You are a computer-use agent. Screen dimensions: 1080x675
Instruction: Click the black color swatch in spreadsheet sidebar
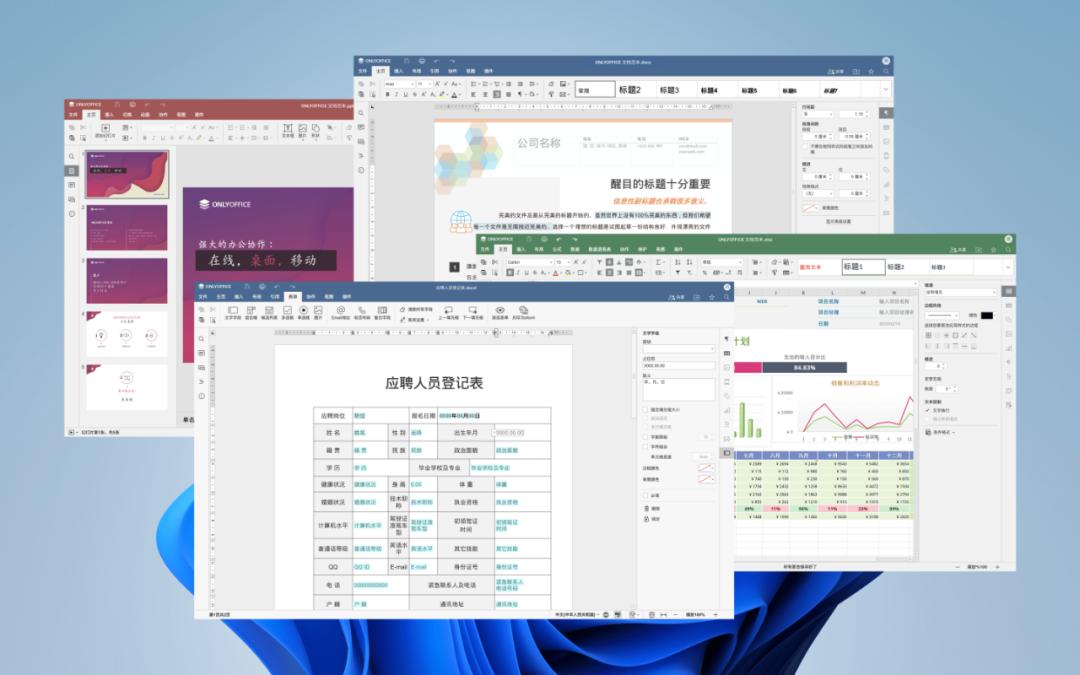pos(987,316)
